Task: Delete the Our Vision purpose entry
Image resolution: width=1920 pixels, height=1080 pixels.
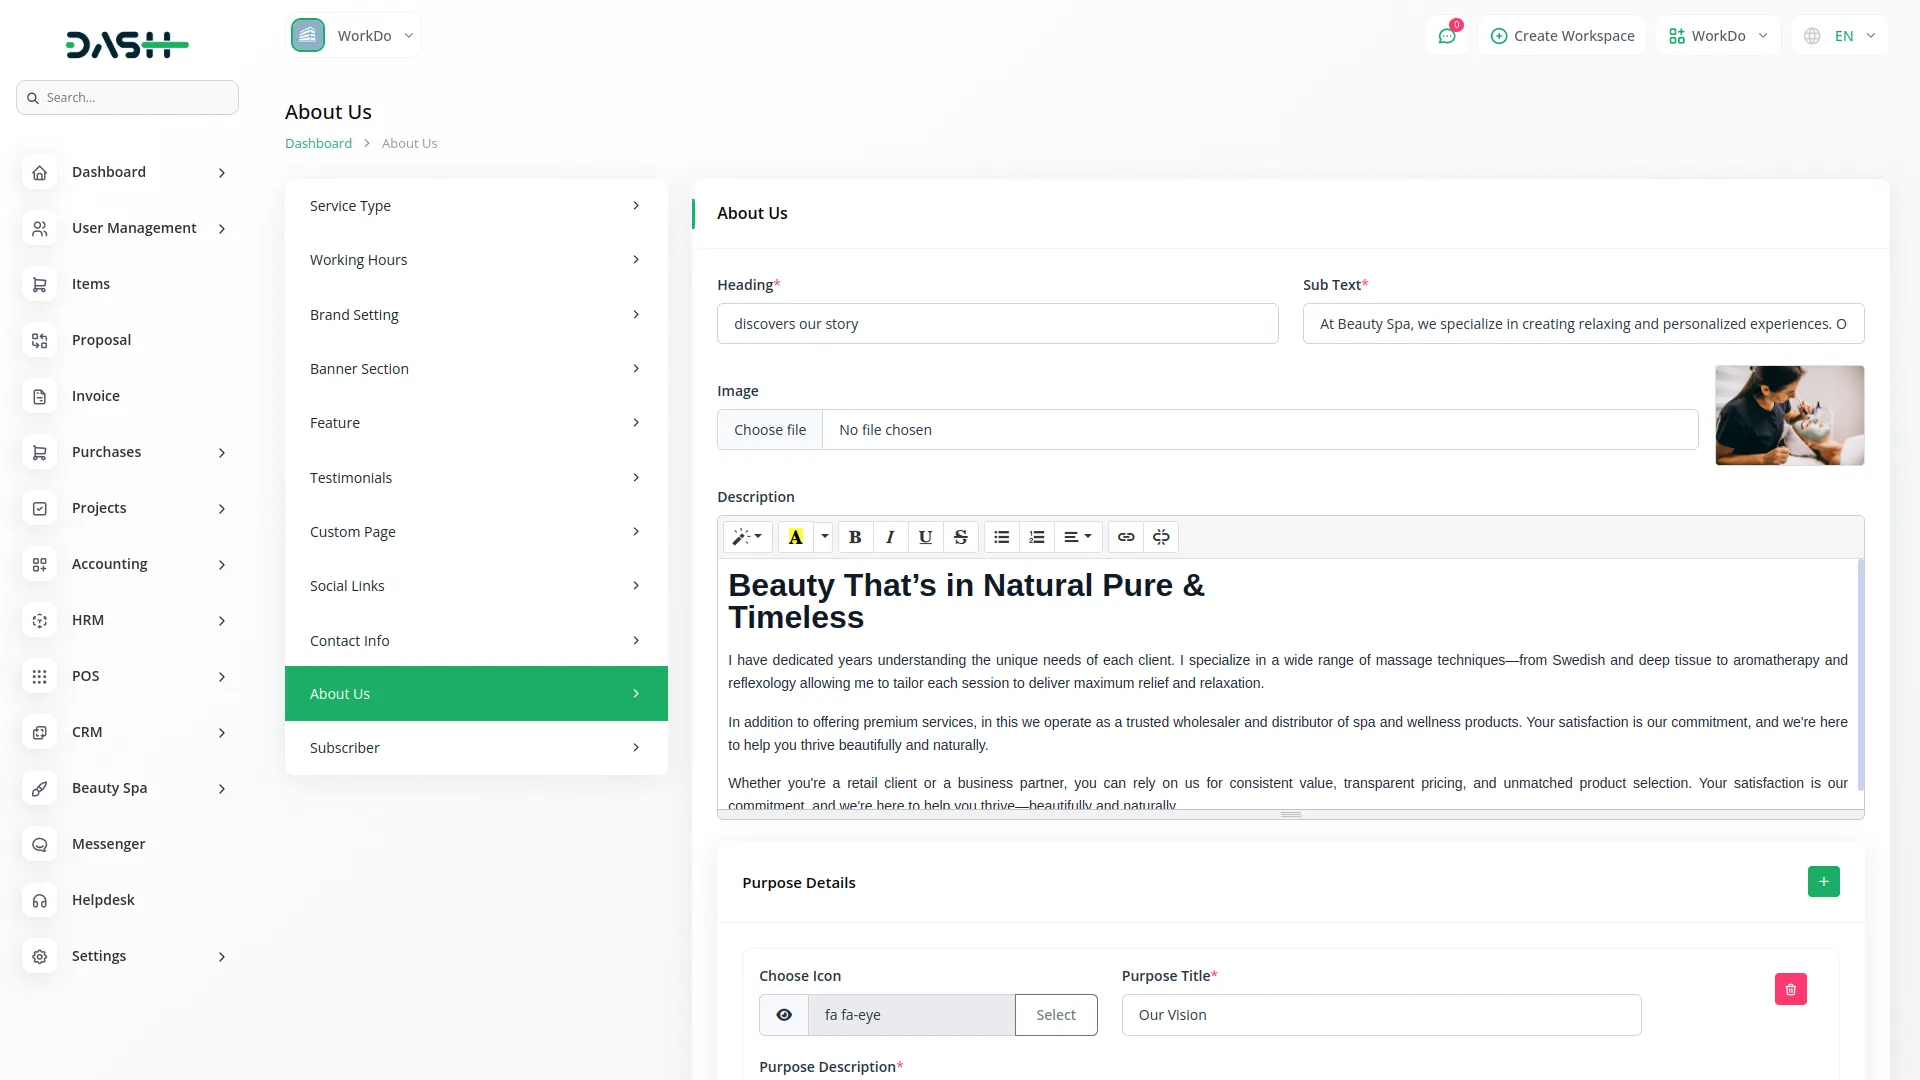Action: (x=1790, y=989)
